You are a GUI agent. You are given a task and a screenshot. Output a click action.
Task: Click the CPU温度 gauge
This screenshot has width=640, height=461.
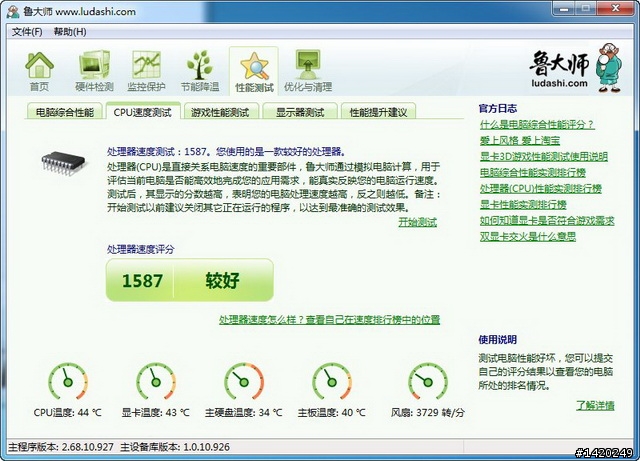click(x=68, y=381)
